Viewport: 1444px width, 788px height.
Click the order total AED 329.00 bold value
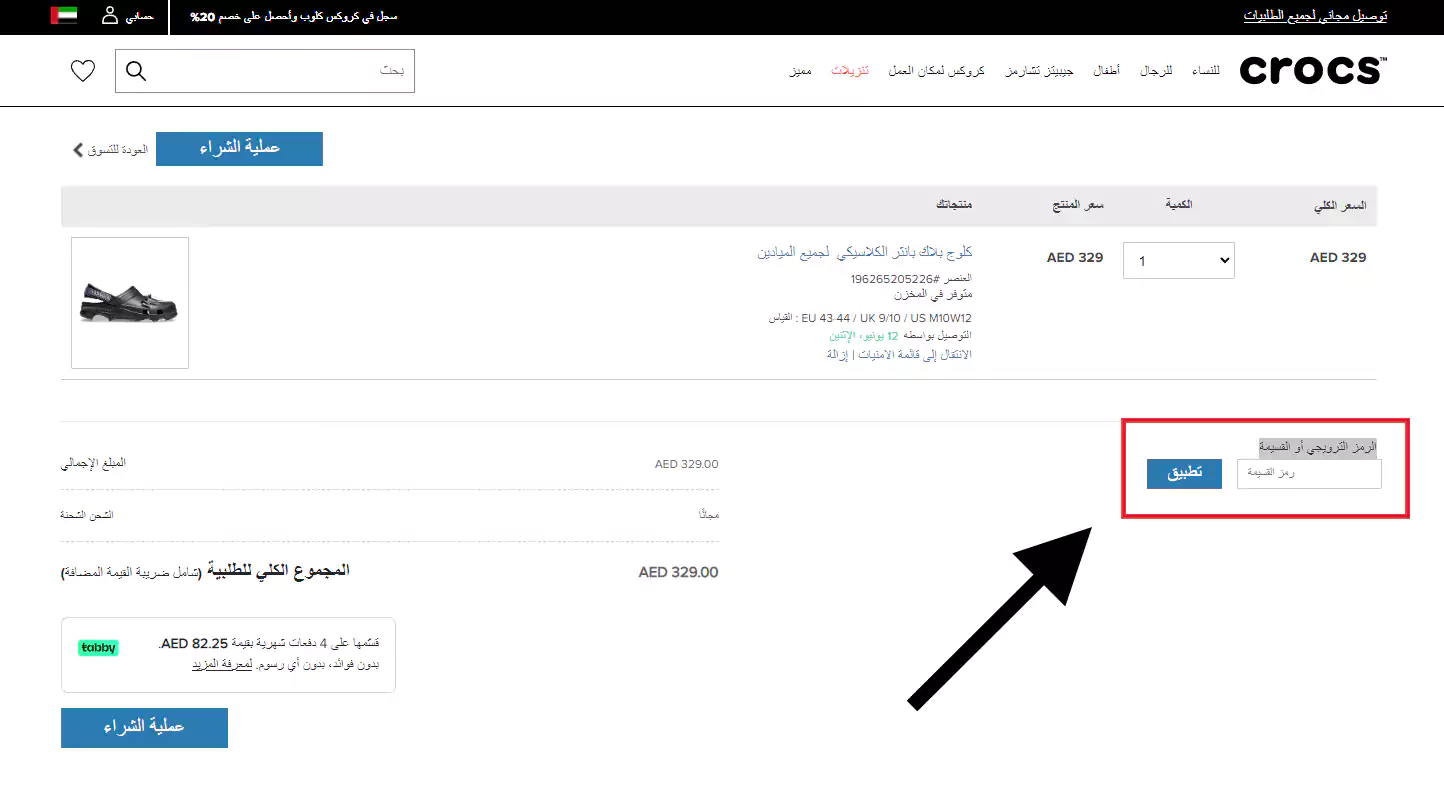pos(678,573)
